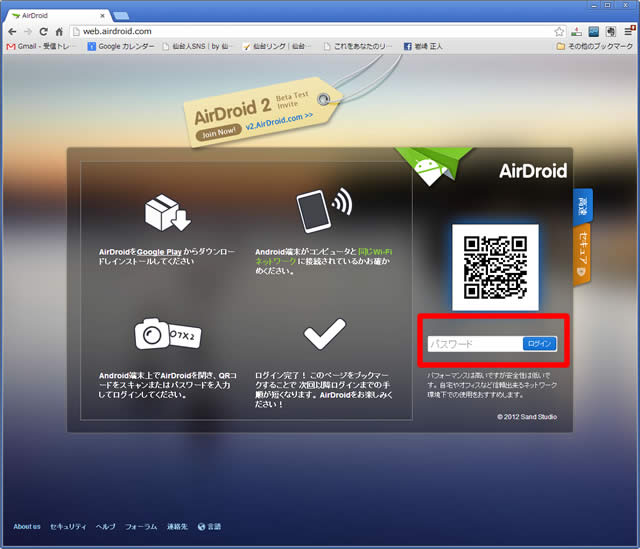Click the browser forward arrow
Image resolution: width=640 pixels, height=549 pixels.
click(28, 31)
